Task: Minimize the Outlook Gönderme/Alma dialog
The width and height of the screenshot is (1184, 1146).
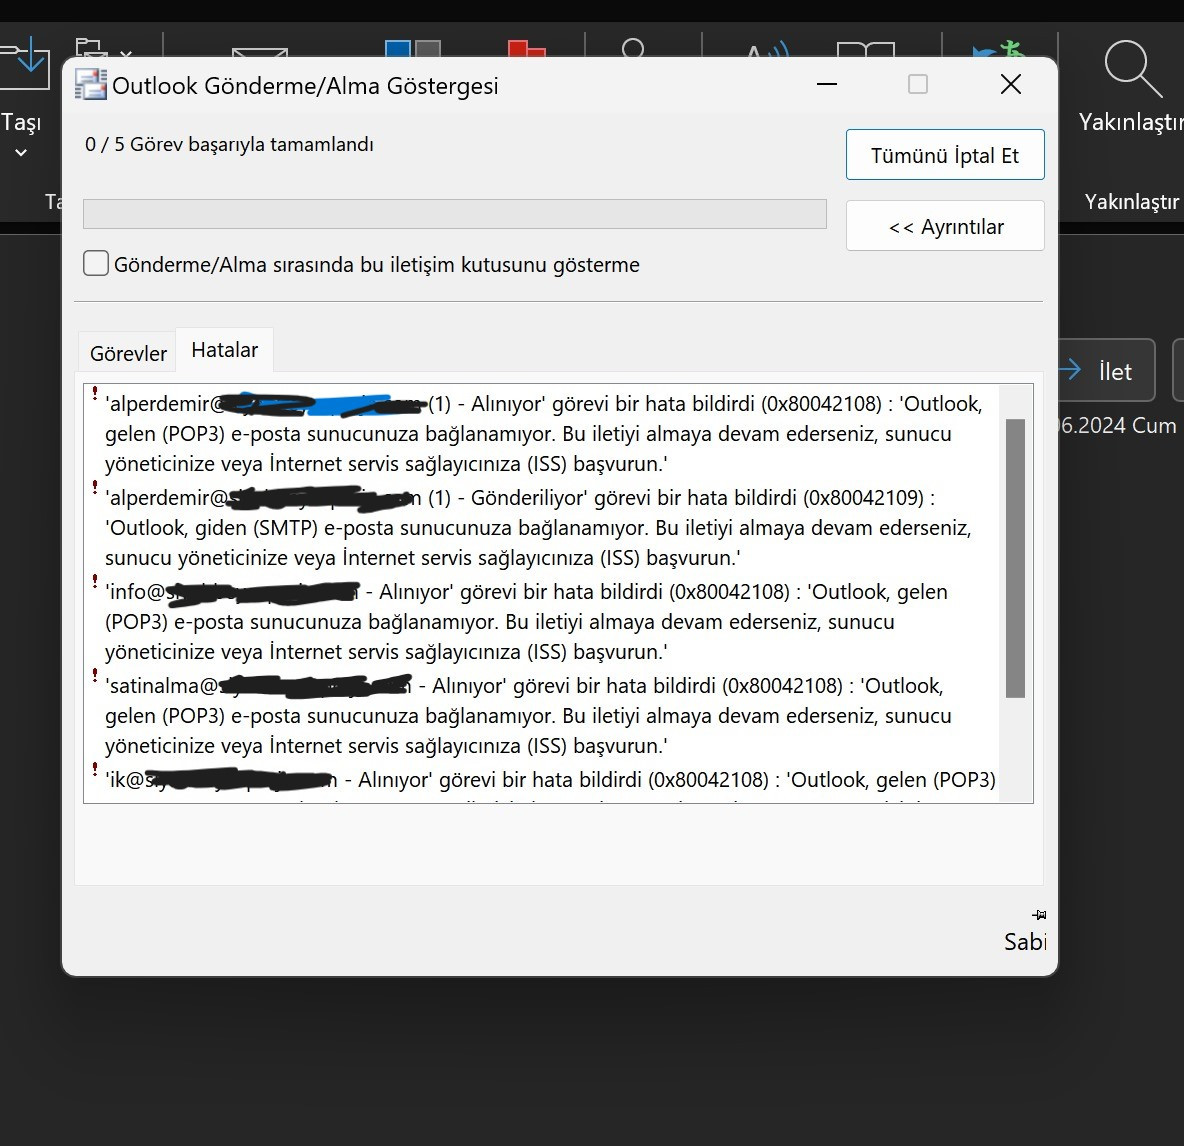Action: pos(827,84)
